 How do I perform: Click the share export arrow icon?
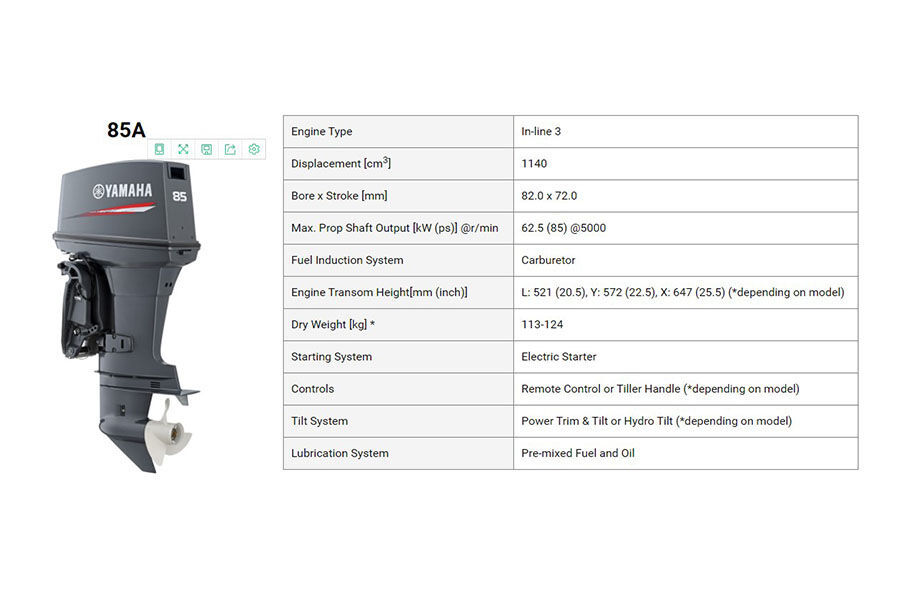[x=230, y=149]
